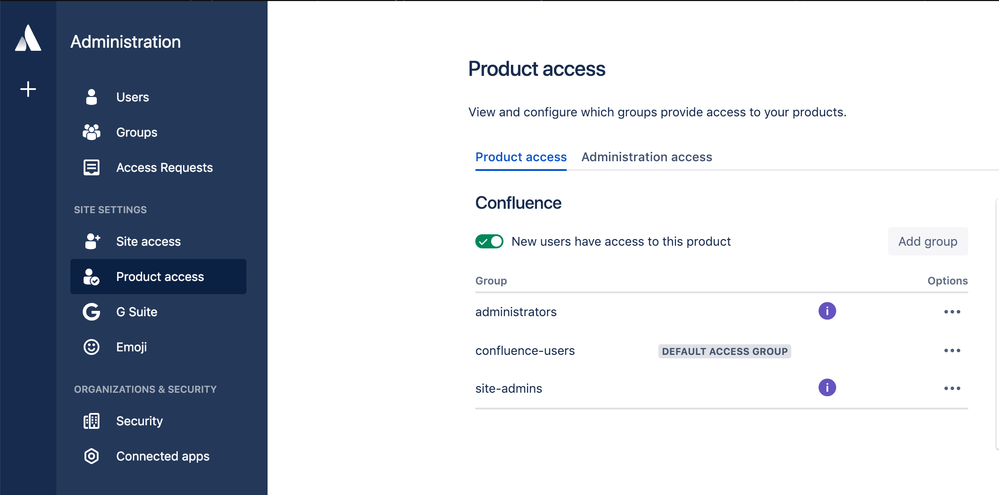Open Groups in the sidebar
The width and height of the screenshot is (999, 495).
coord(158,132)
